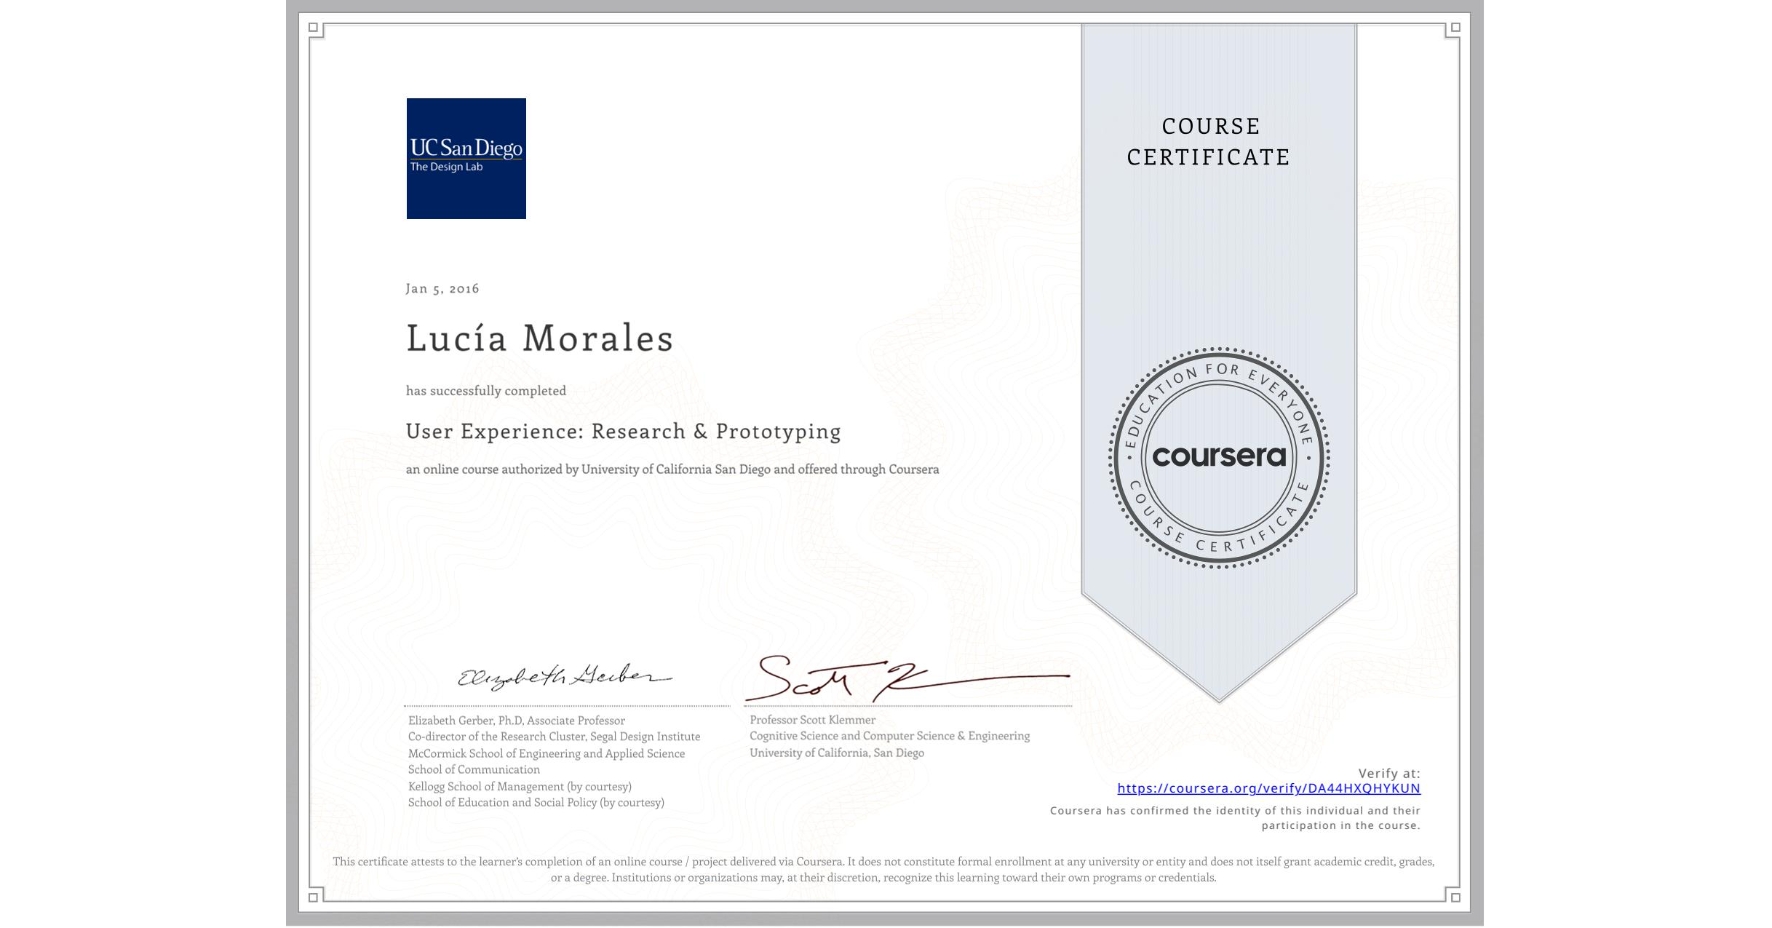Click the date Jan 5, 2016
1772x928 pixels.
coord(442,288)
